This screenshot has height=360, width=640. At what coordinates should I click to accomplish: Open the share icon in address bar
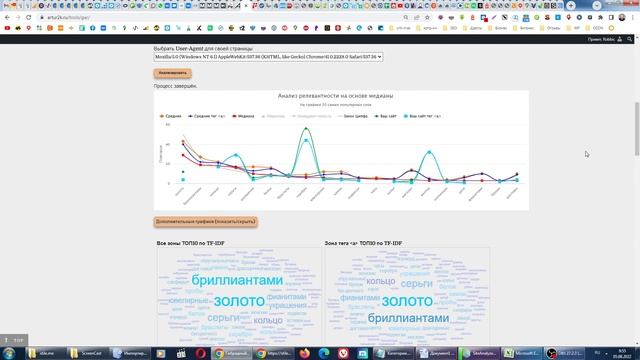click(417, 18)
